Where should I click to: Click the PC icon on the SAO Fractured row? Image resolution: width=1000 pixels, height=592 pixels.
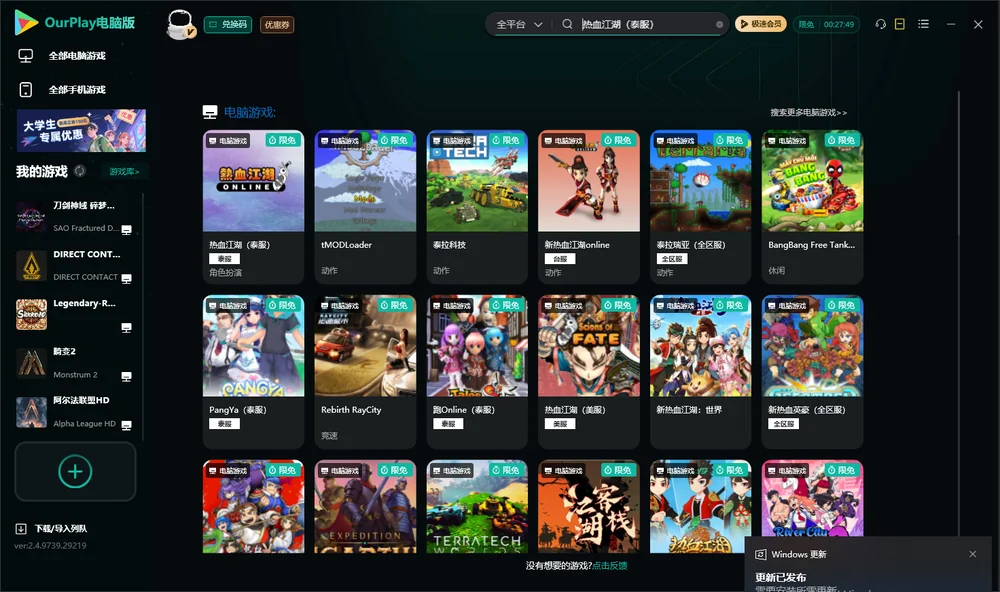(126, 230)
